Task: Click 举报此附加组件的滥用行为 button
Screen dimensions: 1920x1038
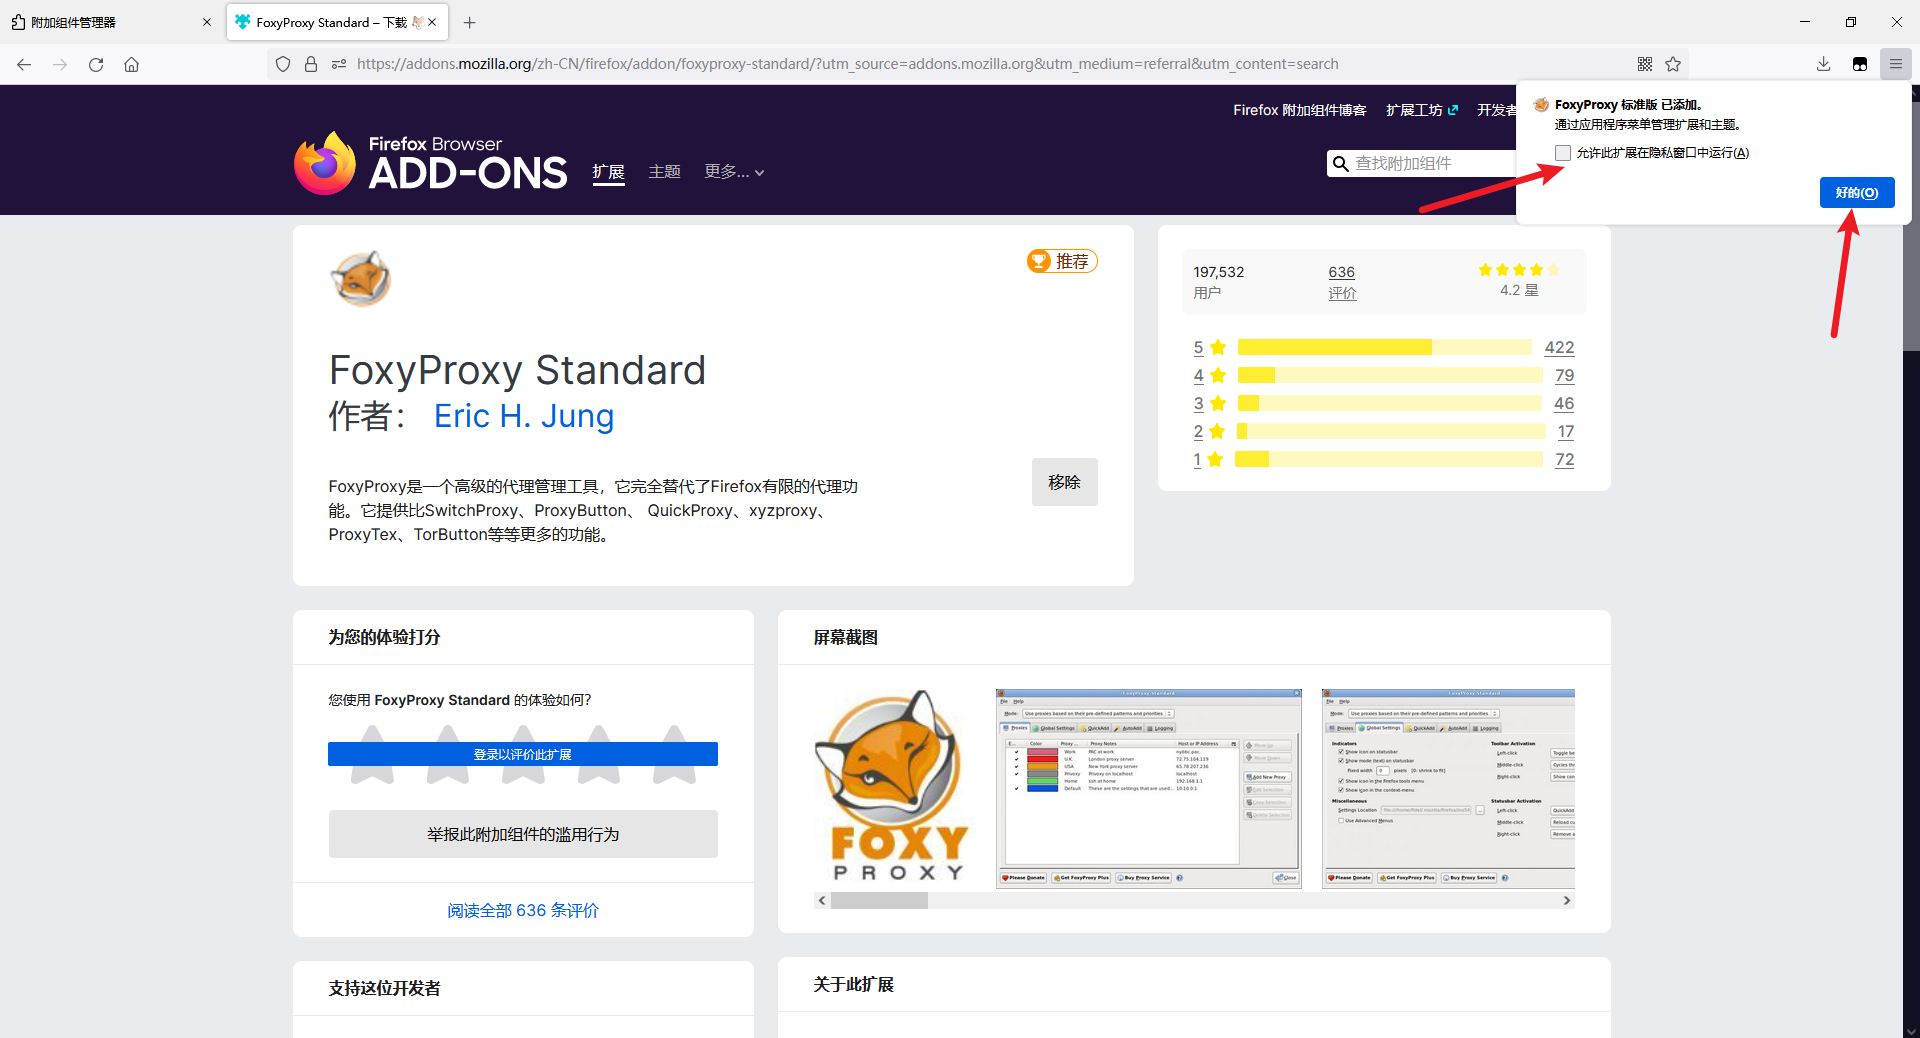Action: pyautogui.click(x=523, y=834)
